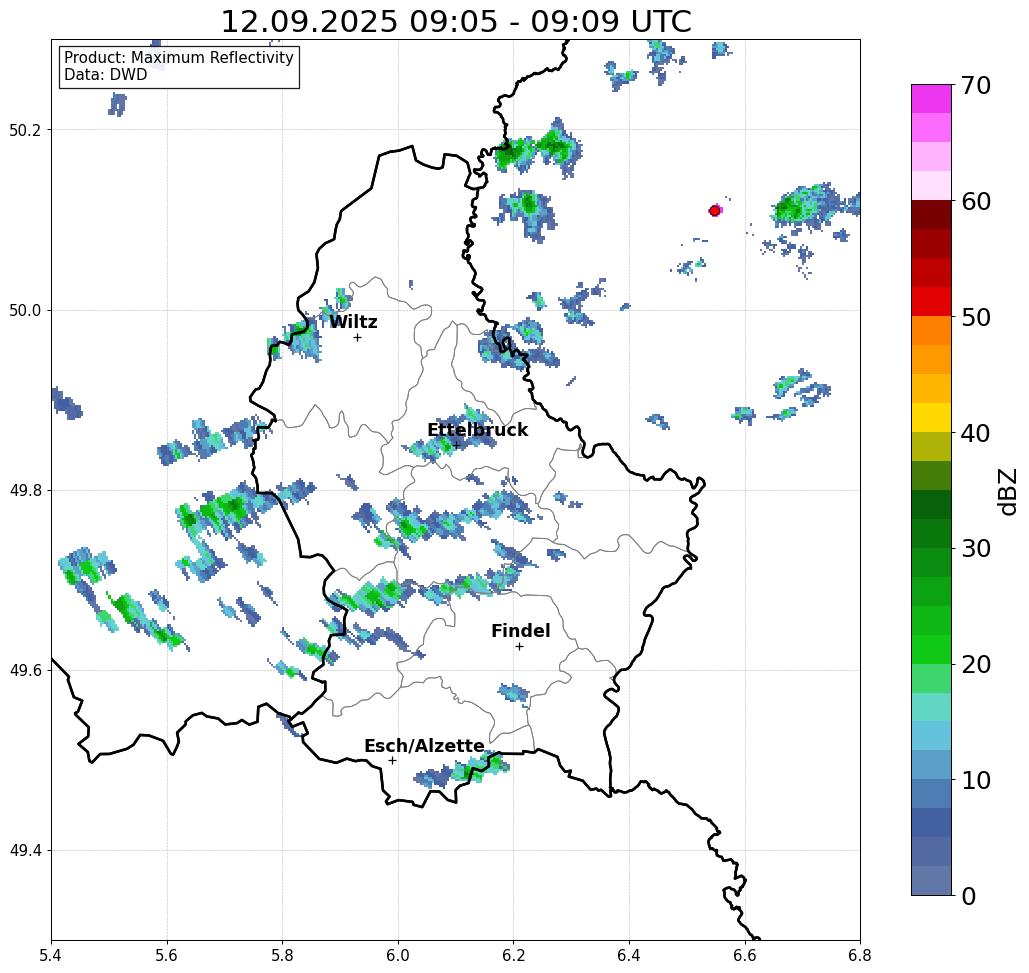This screenshot has height=973, width=1029.
Task: Click the 50 value on the colorbar
Action: pyautogui.click(x=975, y=317)
